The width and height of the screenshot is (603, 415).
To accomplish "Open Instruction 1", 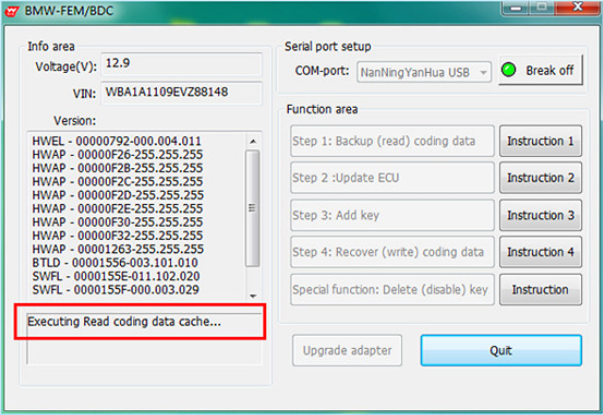I will click(540, 141).
